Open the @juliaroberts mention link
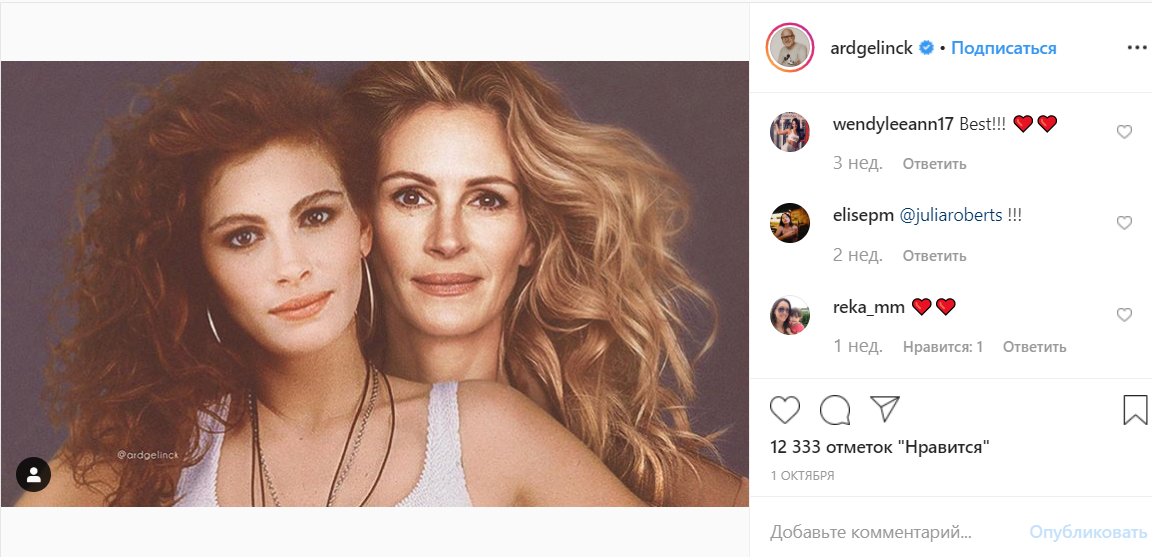 952,215
